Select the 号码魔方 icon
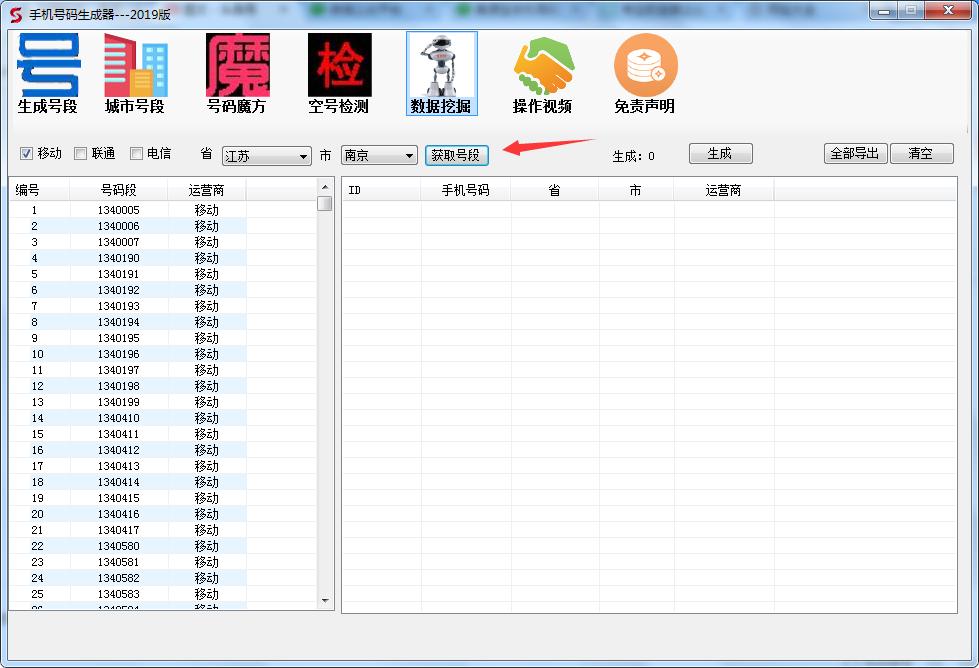Screen dimensions: 979x668 point(237,73)
